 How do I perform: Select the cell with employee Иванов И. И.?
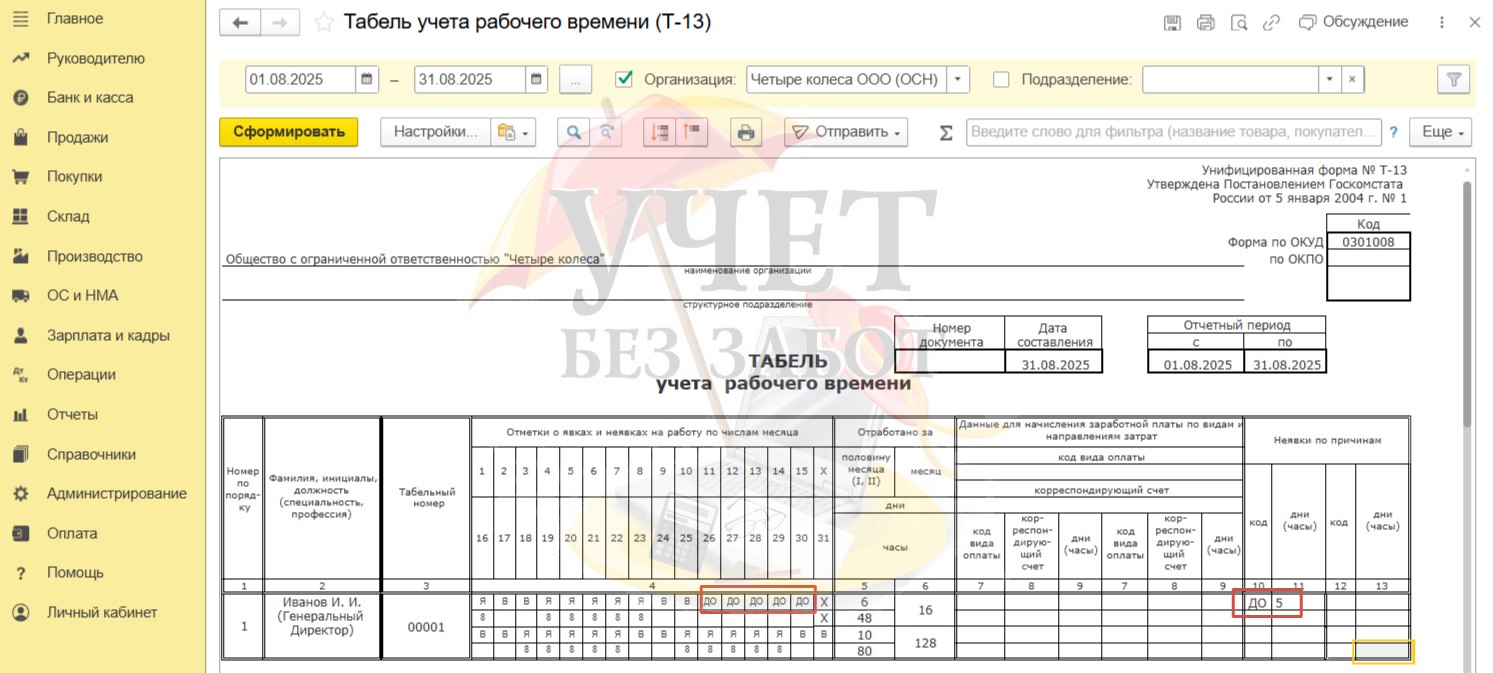point(322,626)
